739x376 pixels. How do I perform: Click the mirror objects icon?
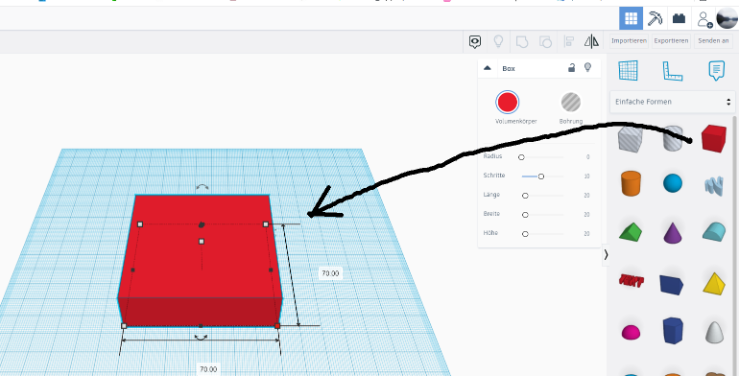click(x=591, y=41)
